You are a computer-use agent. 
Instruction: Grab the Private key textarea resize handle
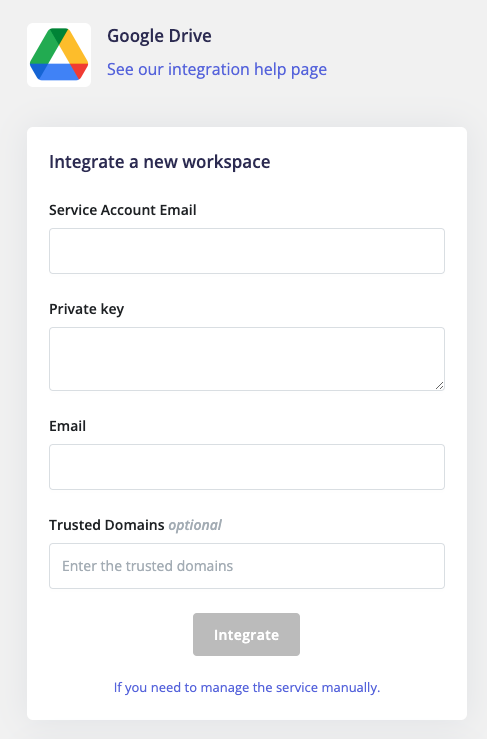coord(439,386)
